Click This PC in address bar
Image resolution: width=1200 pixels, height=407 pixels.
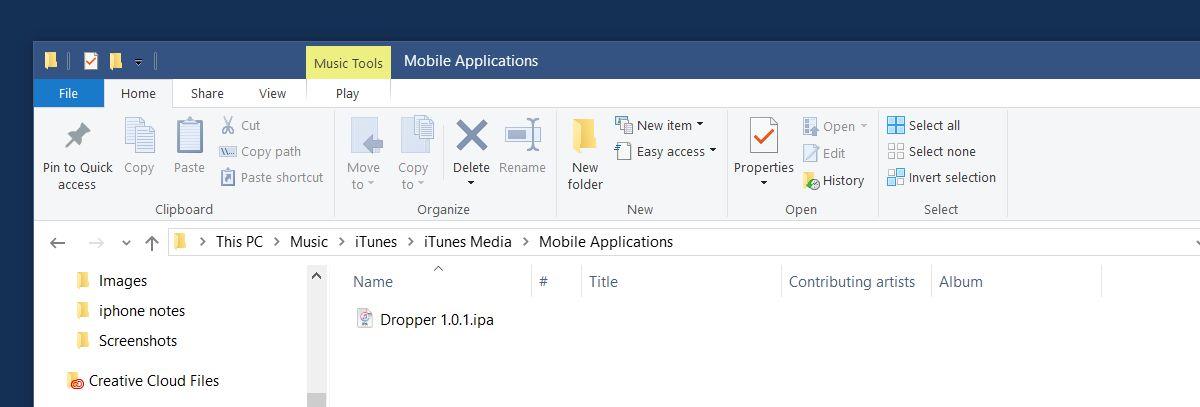(240, 241)
